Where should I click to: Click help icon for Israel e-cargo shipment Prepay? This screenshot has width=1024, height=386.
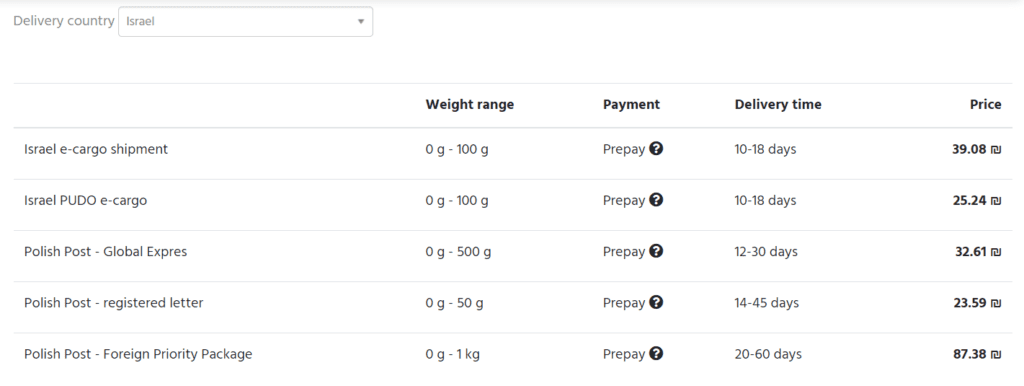point(656,148)
